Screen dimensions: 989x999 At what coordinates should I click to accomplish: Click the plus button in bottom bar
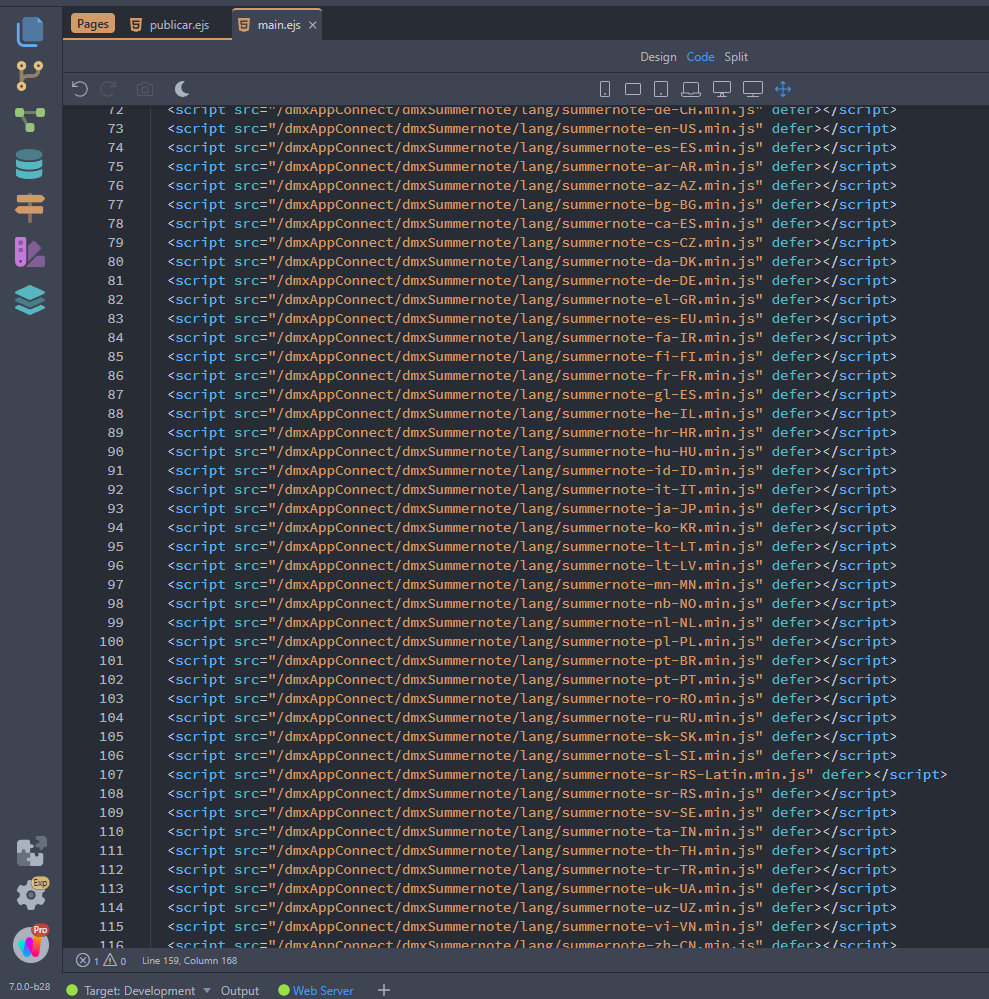(384, 990)
